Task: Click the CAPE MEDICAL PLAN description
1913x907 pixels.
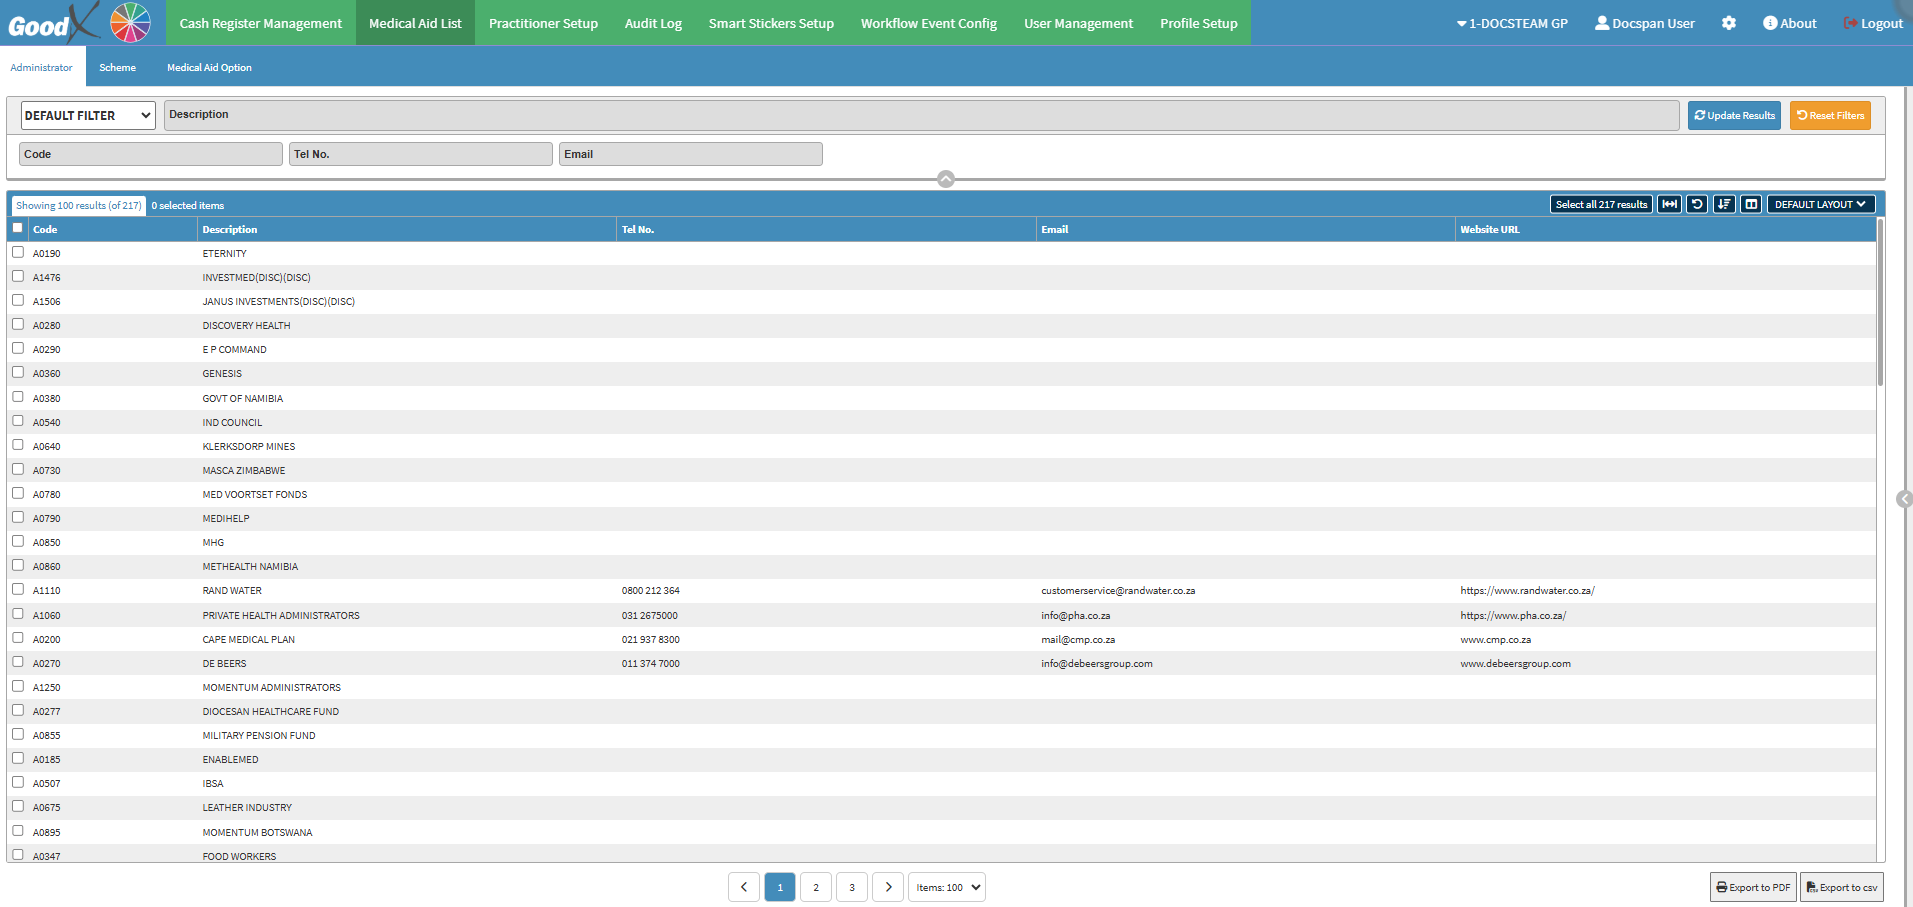Action: (x=248, y=639)
